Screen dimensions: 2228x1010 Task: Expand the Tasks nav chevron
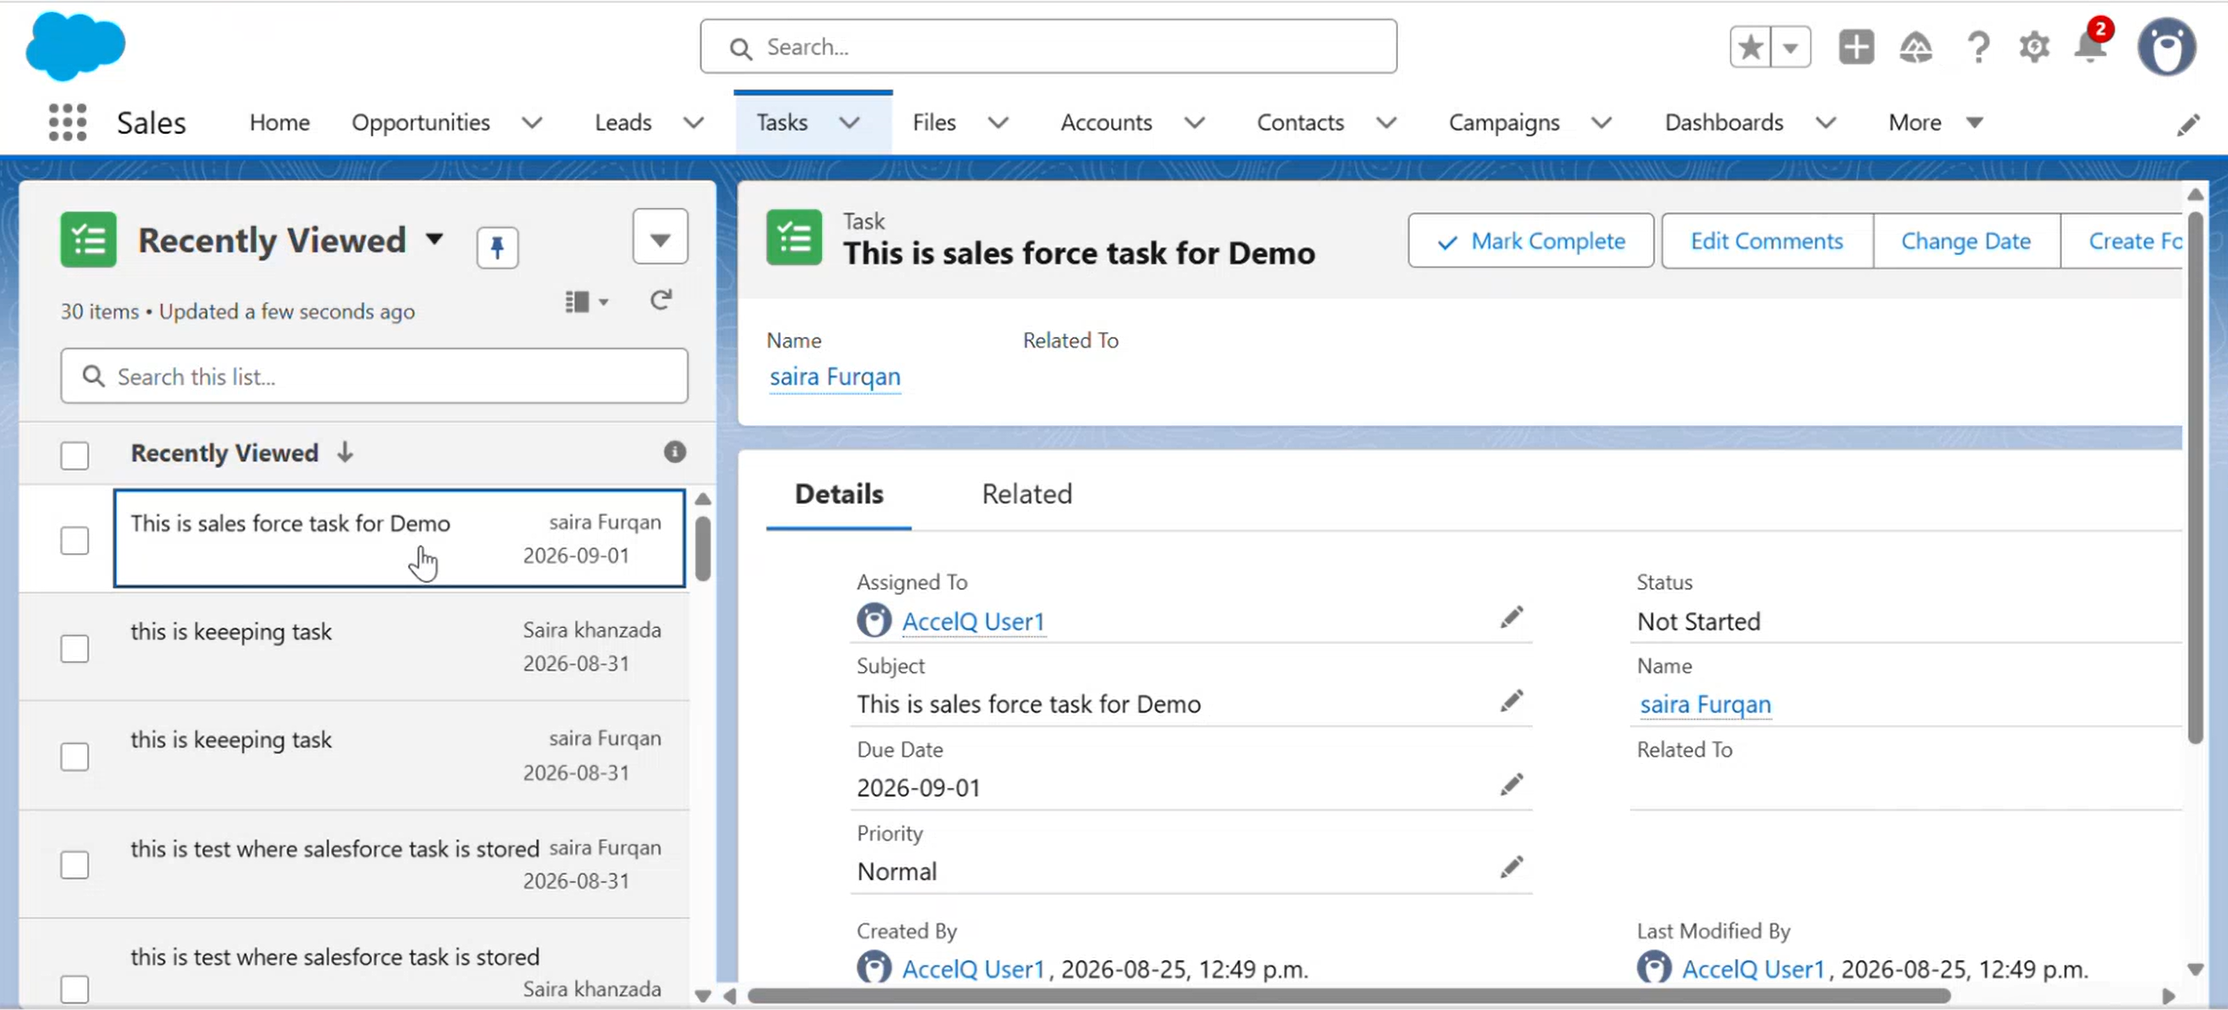(849, 123)
